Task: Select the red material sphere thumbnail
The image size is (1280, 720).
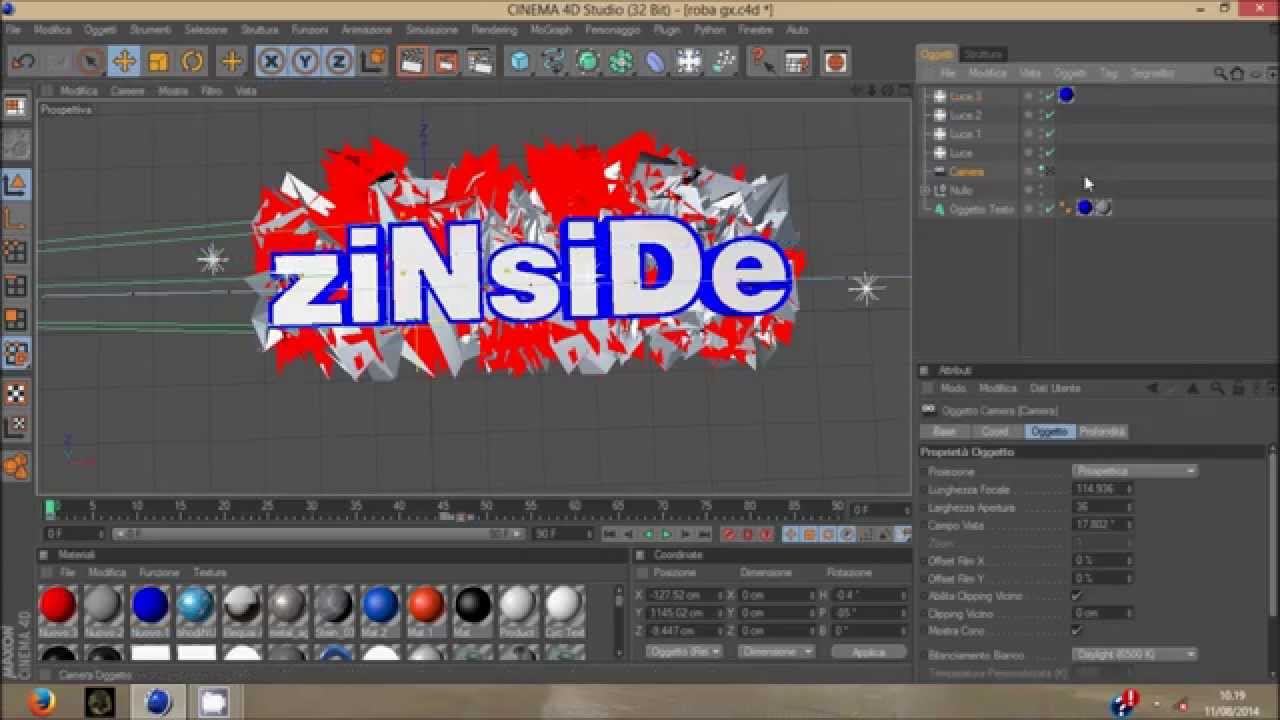Action: (58, 605)
